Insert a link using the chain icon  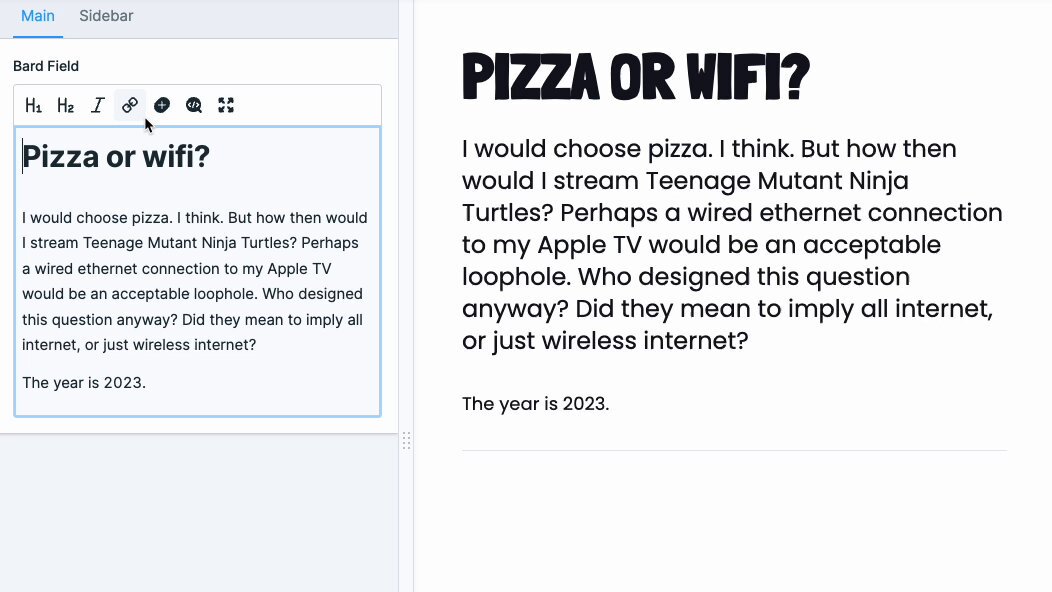pos(129,105)
